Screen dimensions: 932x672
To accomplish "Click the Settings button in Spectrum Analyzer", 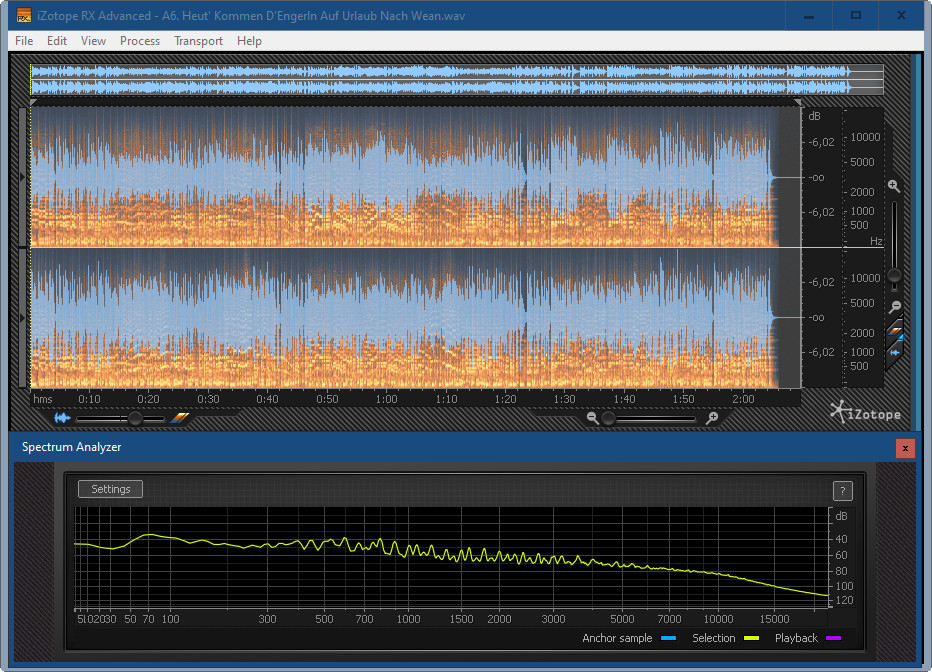I will tap(111, 489).
